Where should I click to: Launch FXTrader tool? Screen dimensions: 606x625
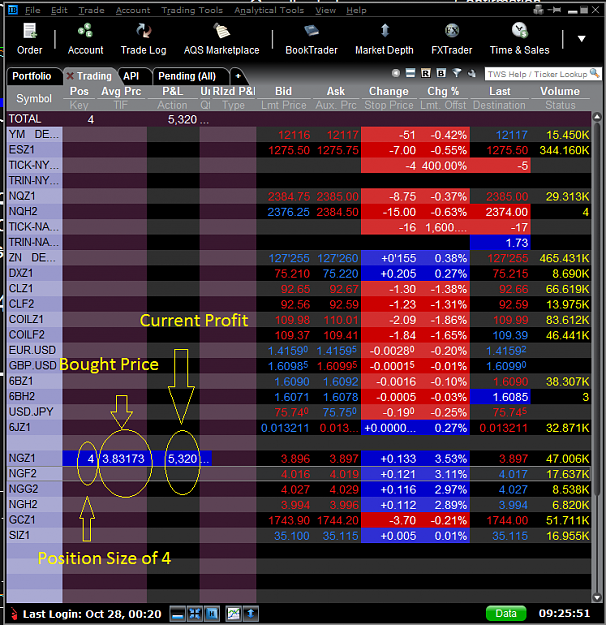tap(452, 39)
